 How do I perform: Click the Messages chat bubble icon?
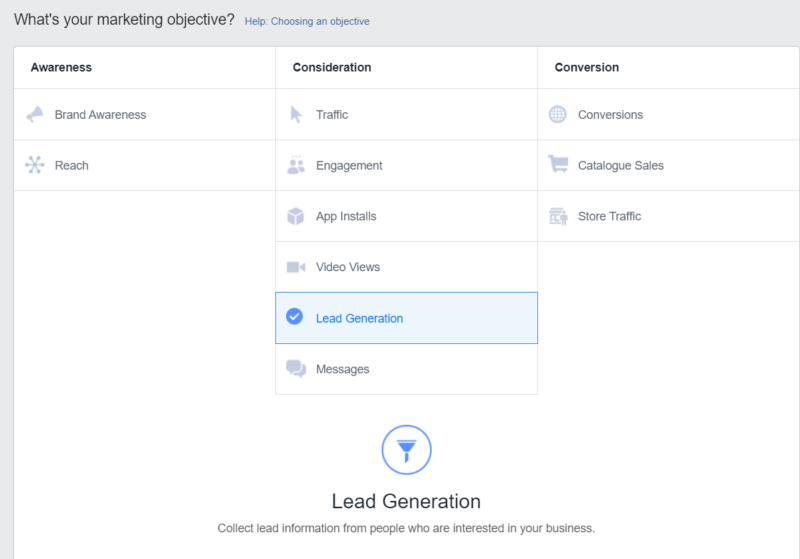(296, 369)
